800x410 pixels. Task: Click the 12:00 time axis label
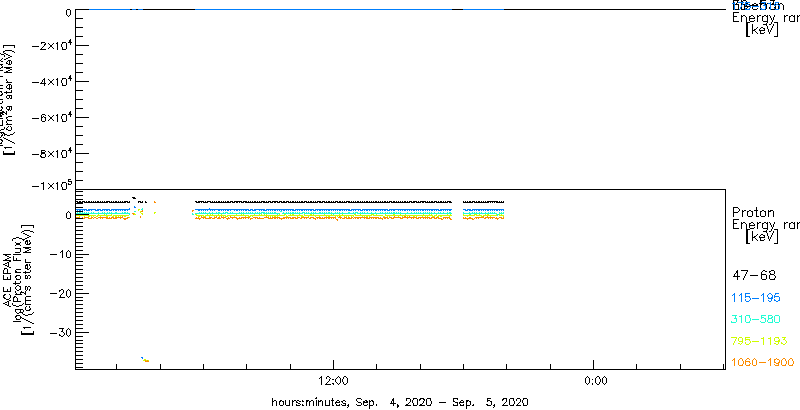point(333,381)
